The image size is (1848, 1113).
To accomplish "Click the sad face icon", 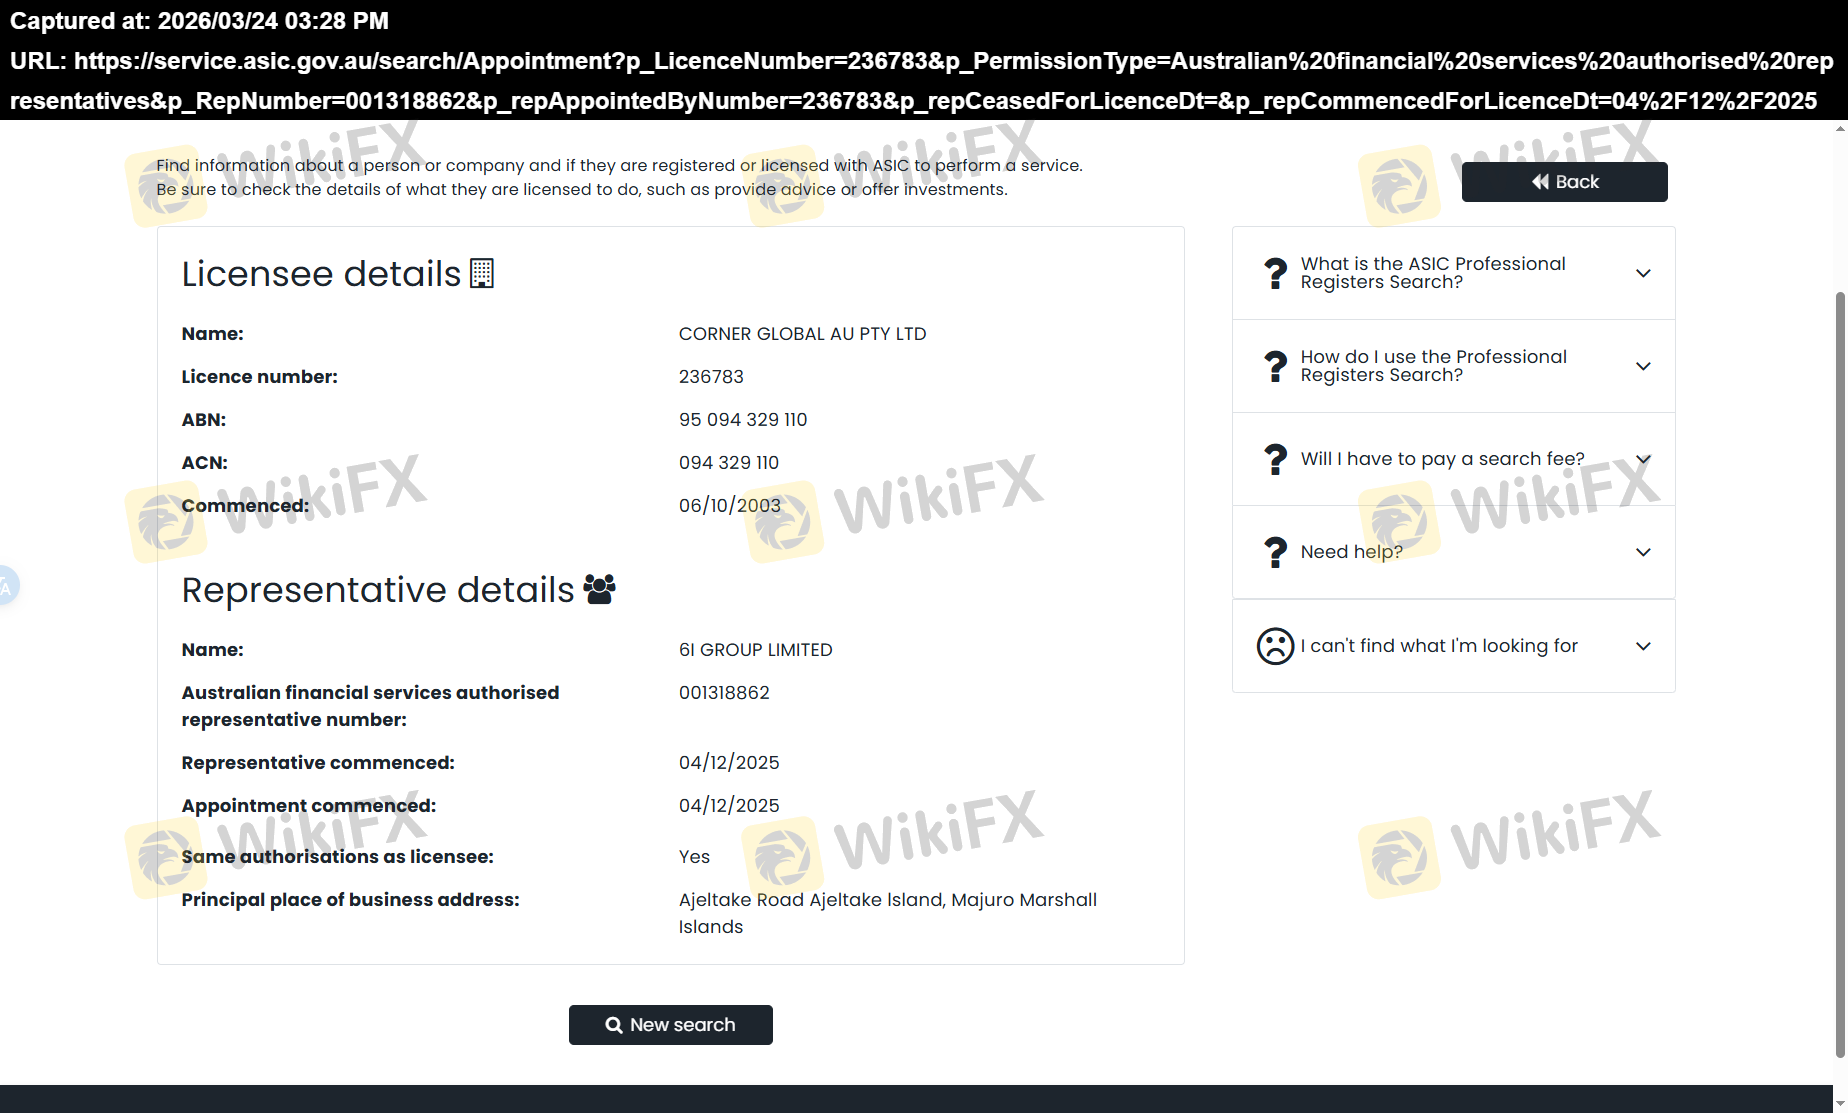I will [1275, 646].
